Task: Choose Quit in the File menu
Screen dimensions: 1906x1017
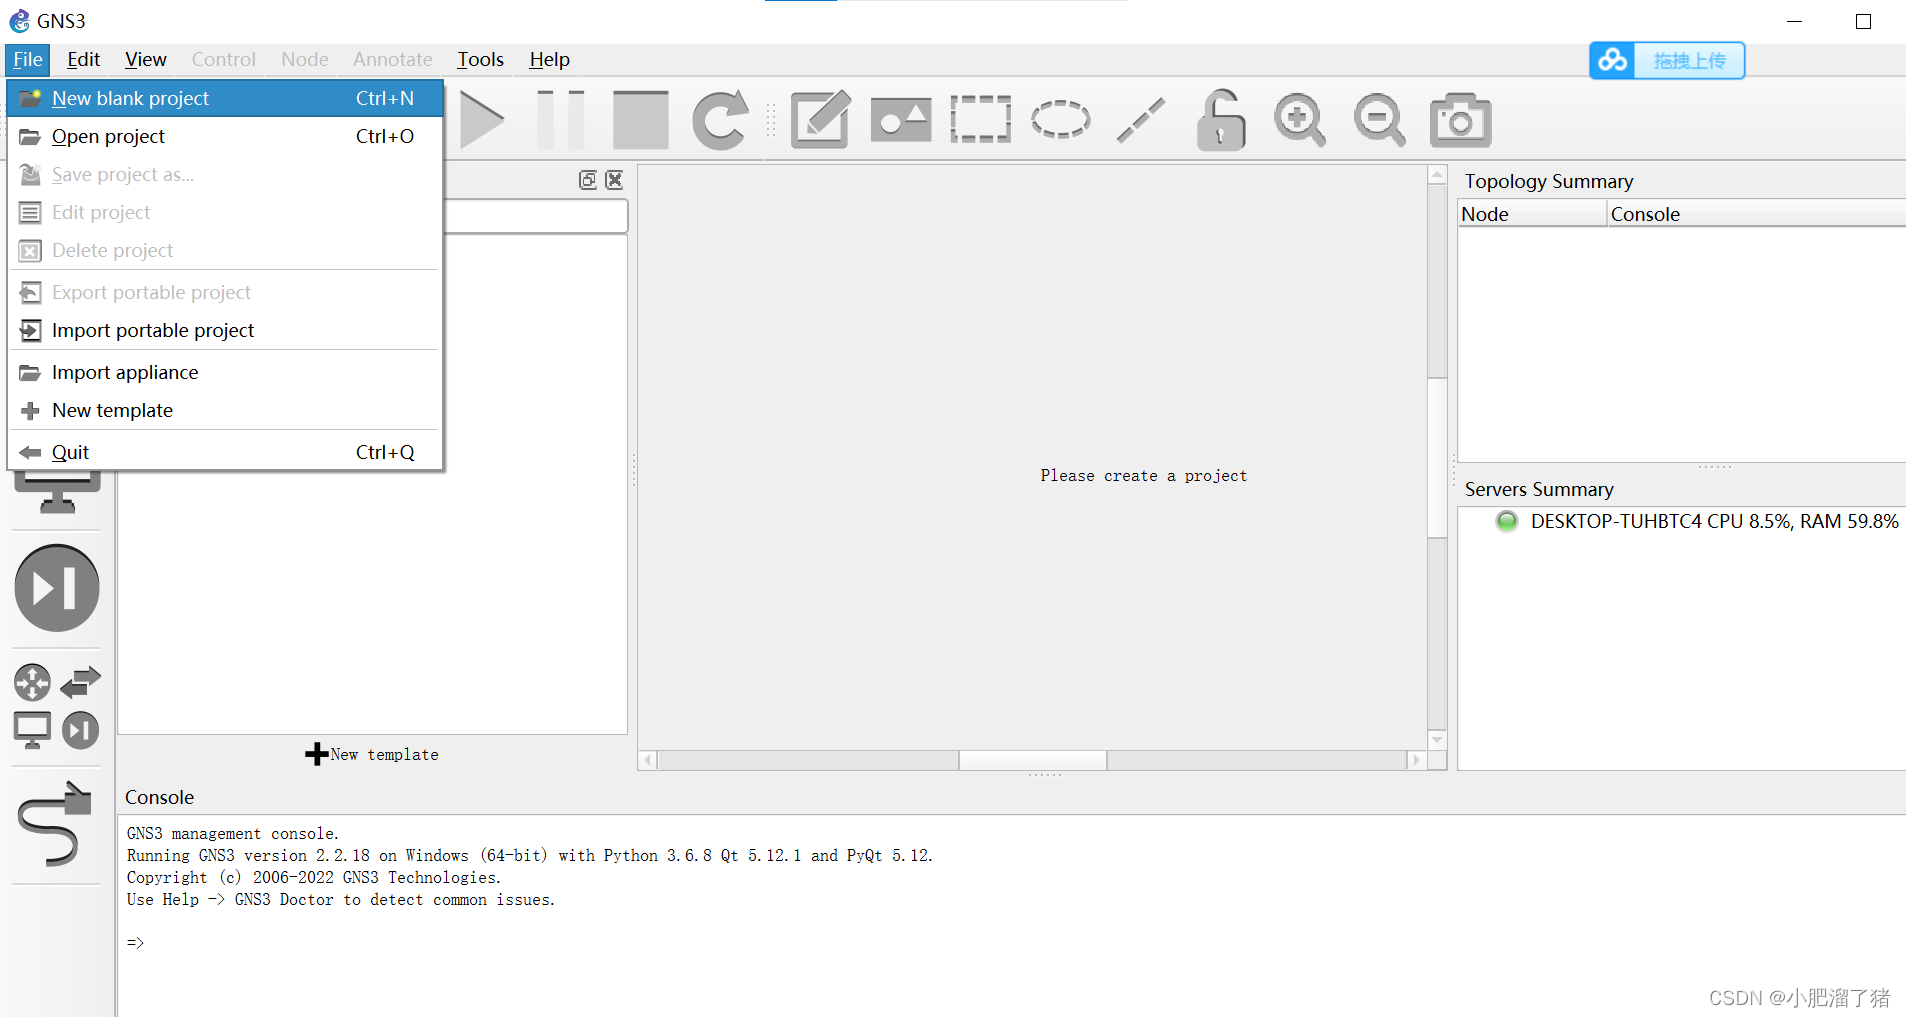Action: 226,452
